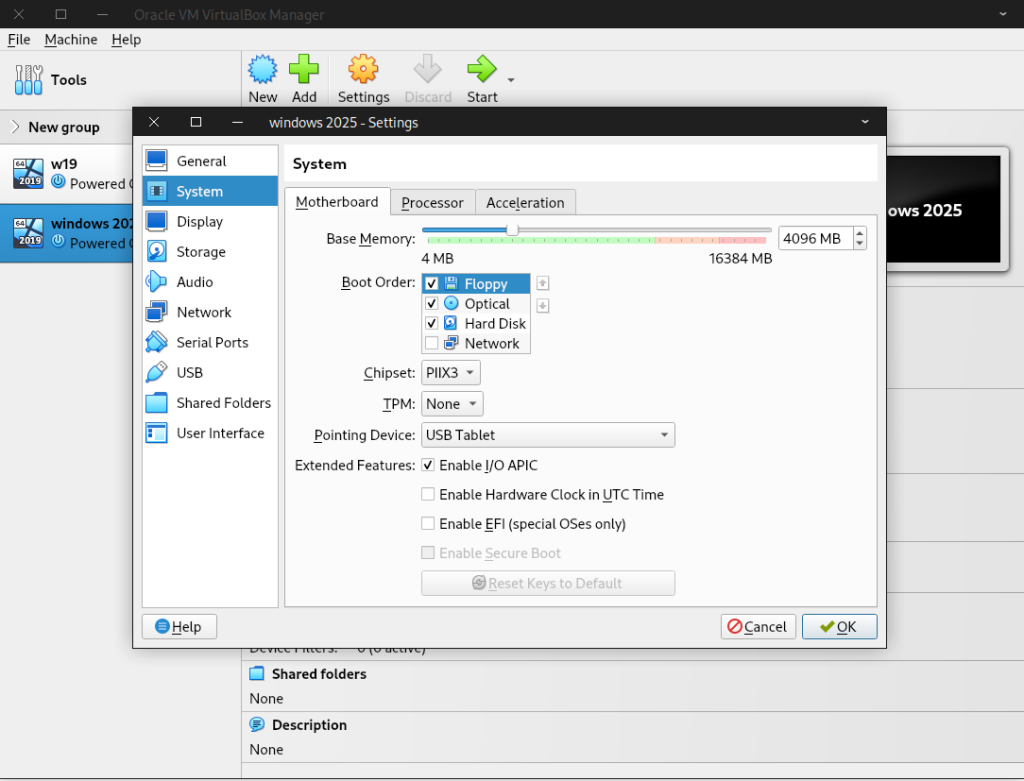Open Shared Folders settings category icon
Image resolution: width=1024 pixels, height=781 pixels.
(157, 403)
